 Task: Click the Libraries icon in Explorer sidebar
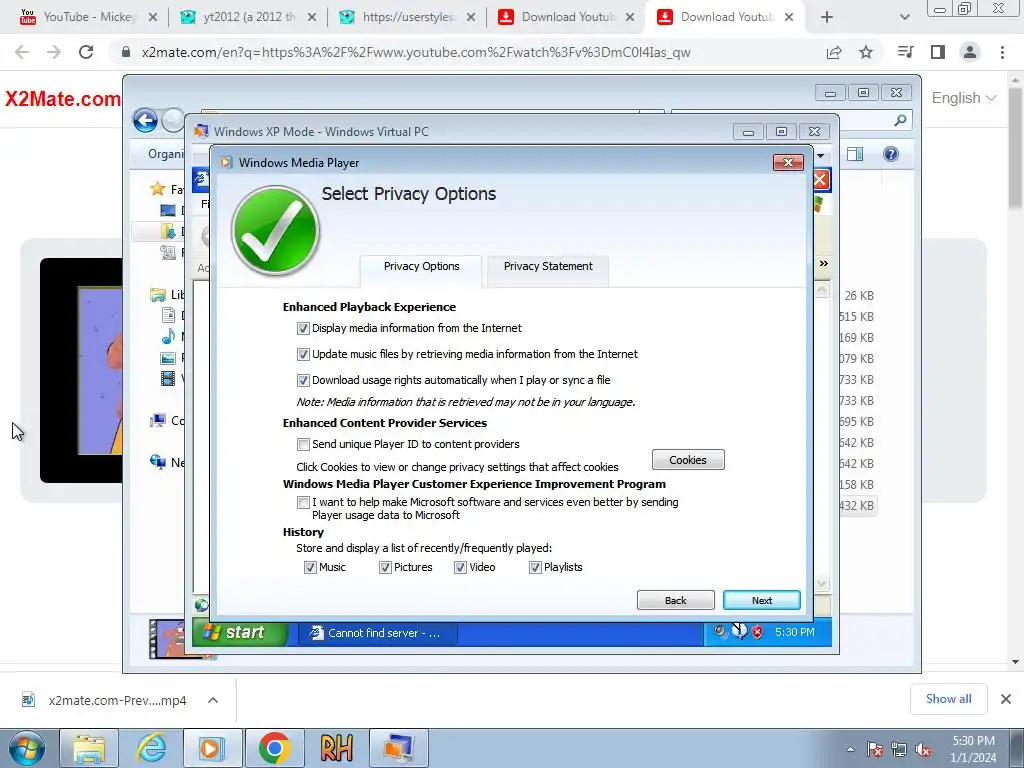tap(157, 295)
